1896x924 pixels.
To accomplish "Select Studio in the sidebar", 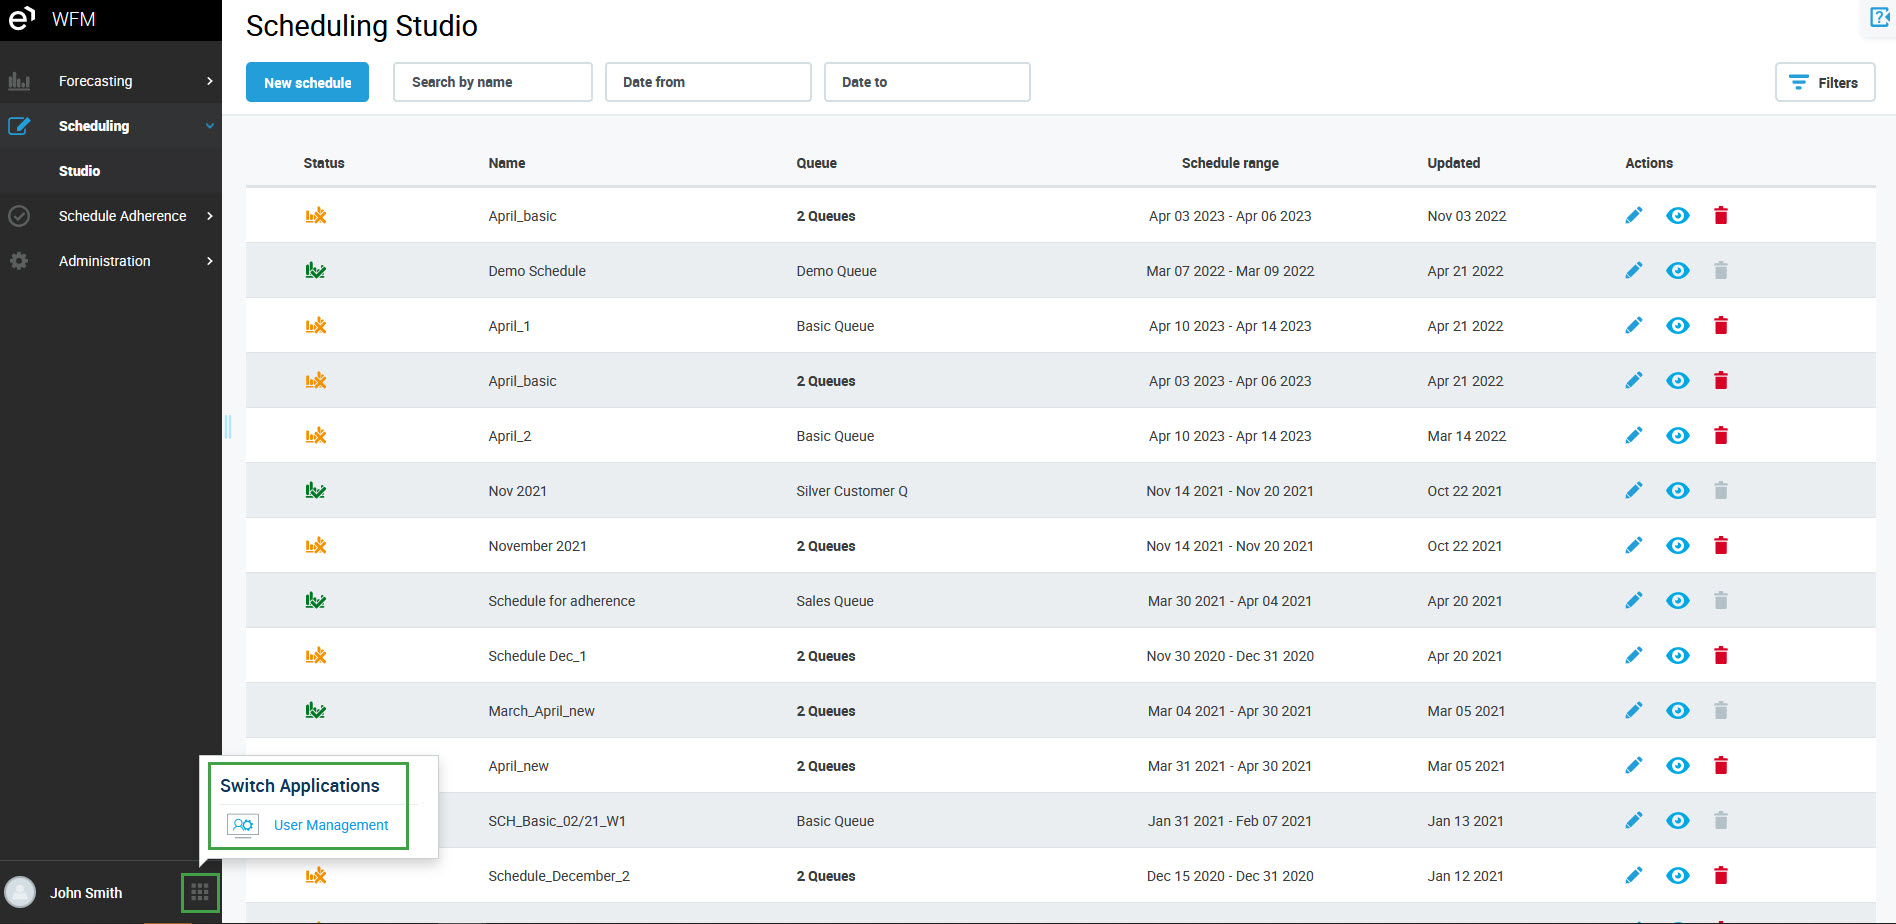I will (x=80, y=171).
